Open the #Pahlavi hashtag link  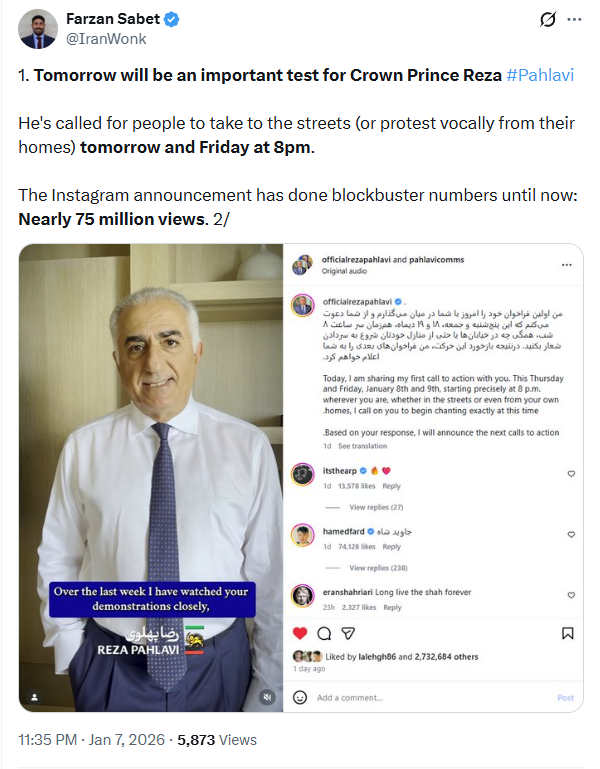pos(540,75)
